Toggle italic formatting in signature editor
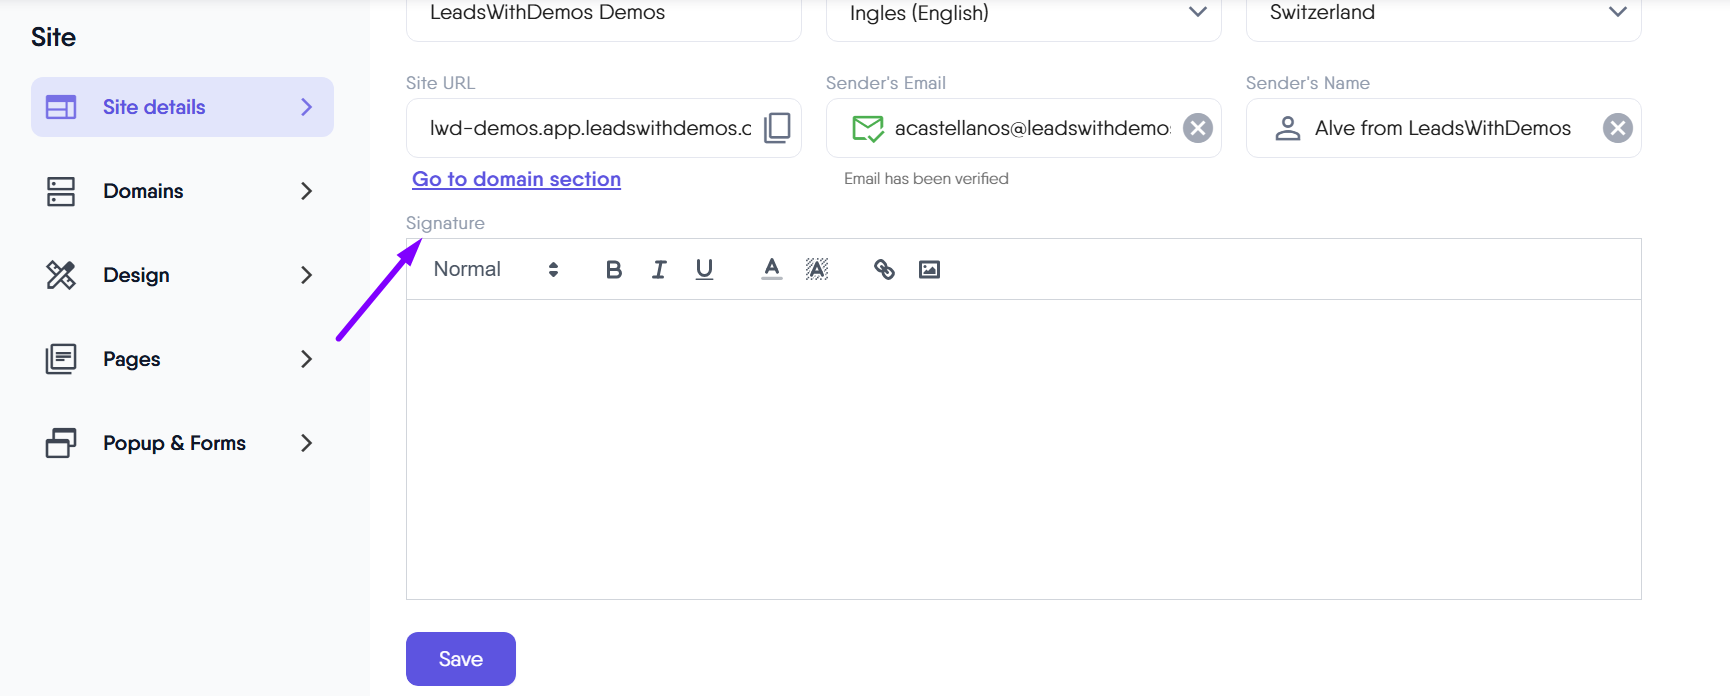The image size is (1730, 696). [659, 269]
